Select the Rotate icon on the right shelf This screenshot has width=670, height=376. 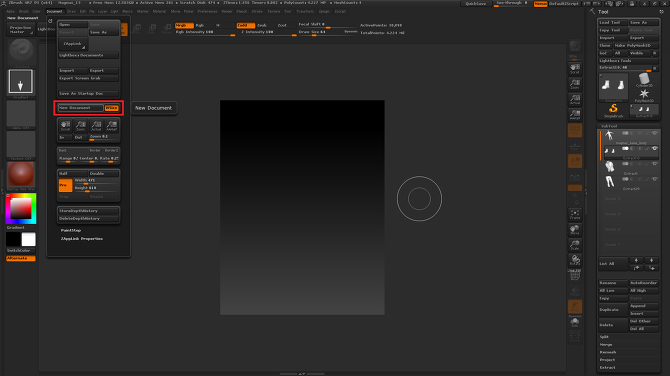tap(575, 260)
